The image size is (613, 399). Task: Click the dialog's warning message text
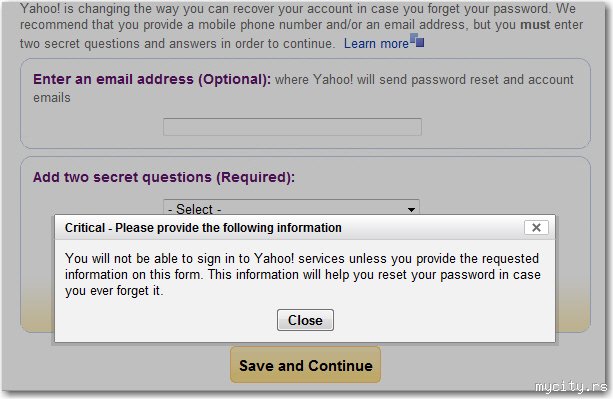pyautogui.click(x=303, y=274)
